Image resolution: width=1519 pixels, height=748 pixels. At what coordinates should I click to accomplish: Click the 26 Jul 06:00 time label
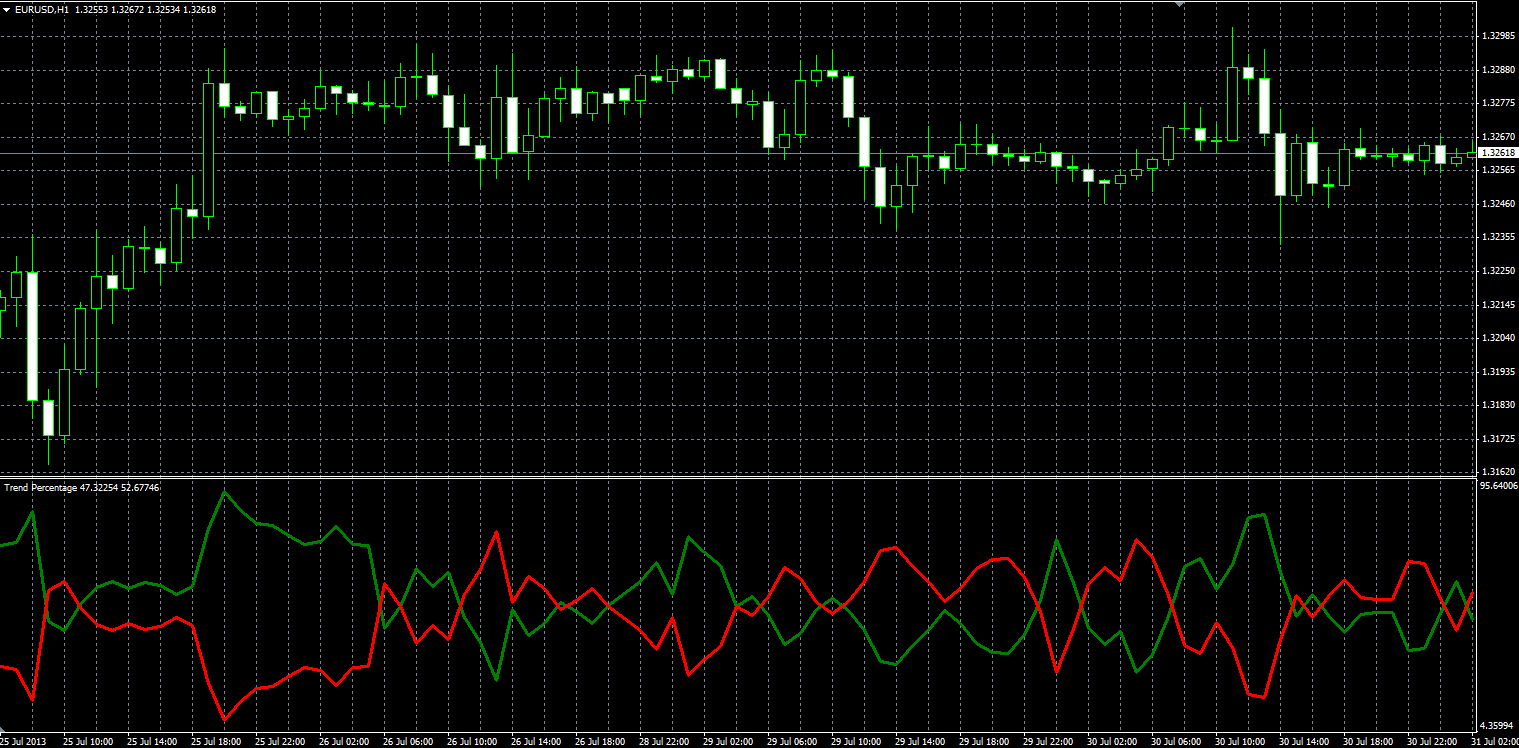407,742
